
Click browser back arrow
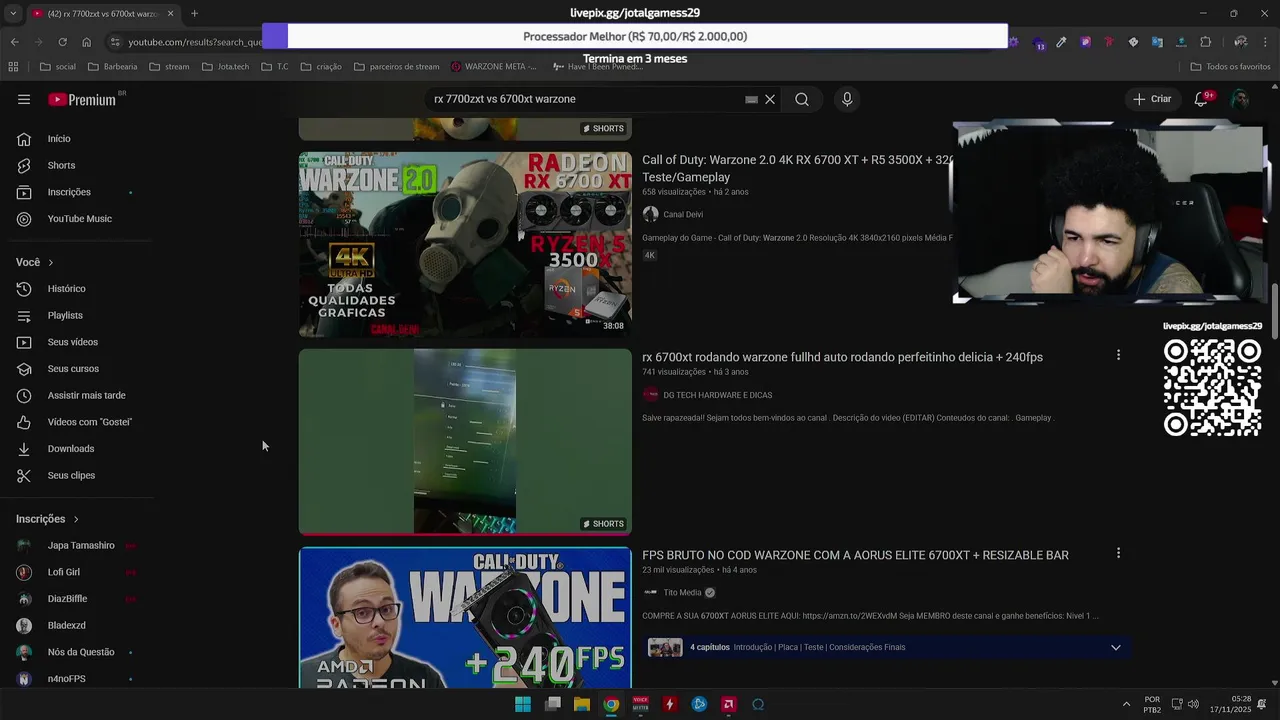14,42
